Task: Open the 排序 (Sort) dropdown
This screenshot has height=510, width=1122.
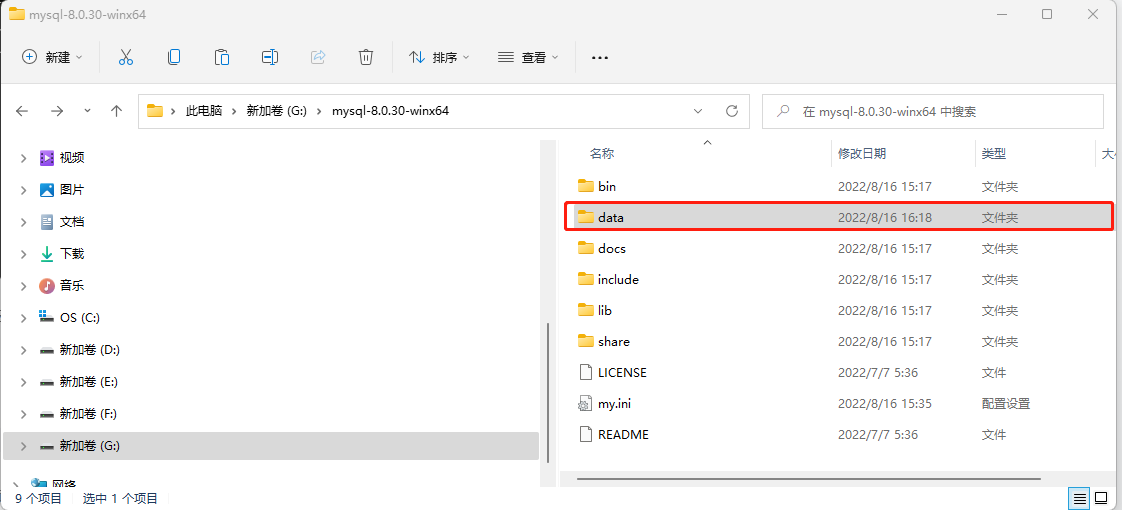Action: pos(439,57)
